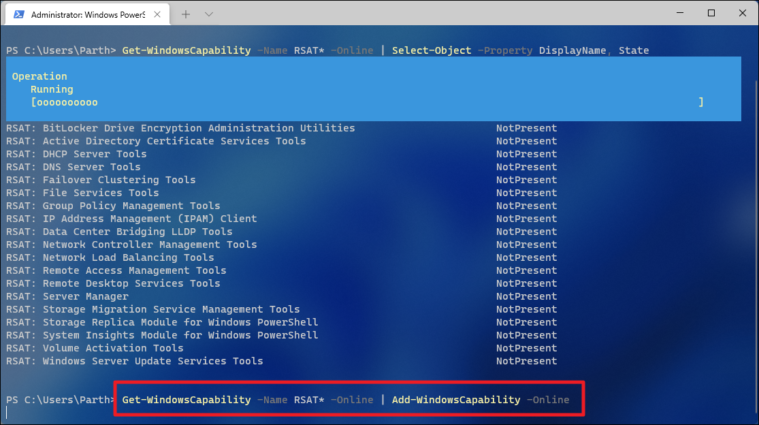Viewport: 759px width, 425px height.
Task: Click Group Policy Management Tools row
Action: coord(282,206)
